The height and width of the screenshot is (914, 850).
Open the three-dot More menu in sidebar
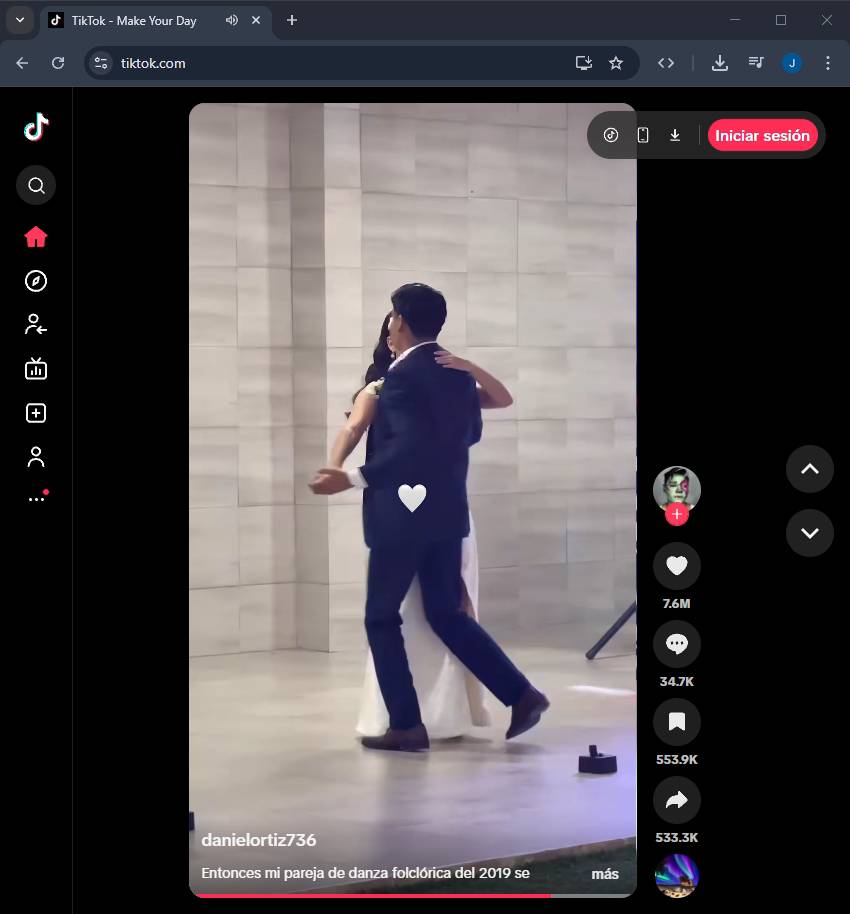point(36,498)
